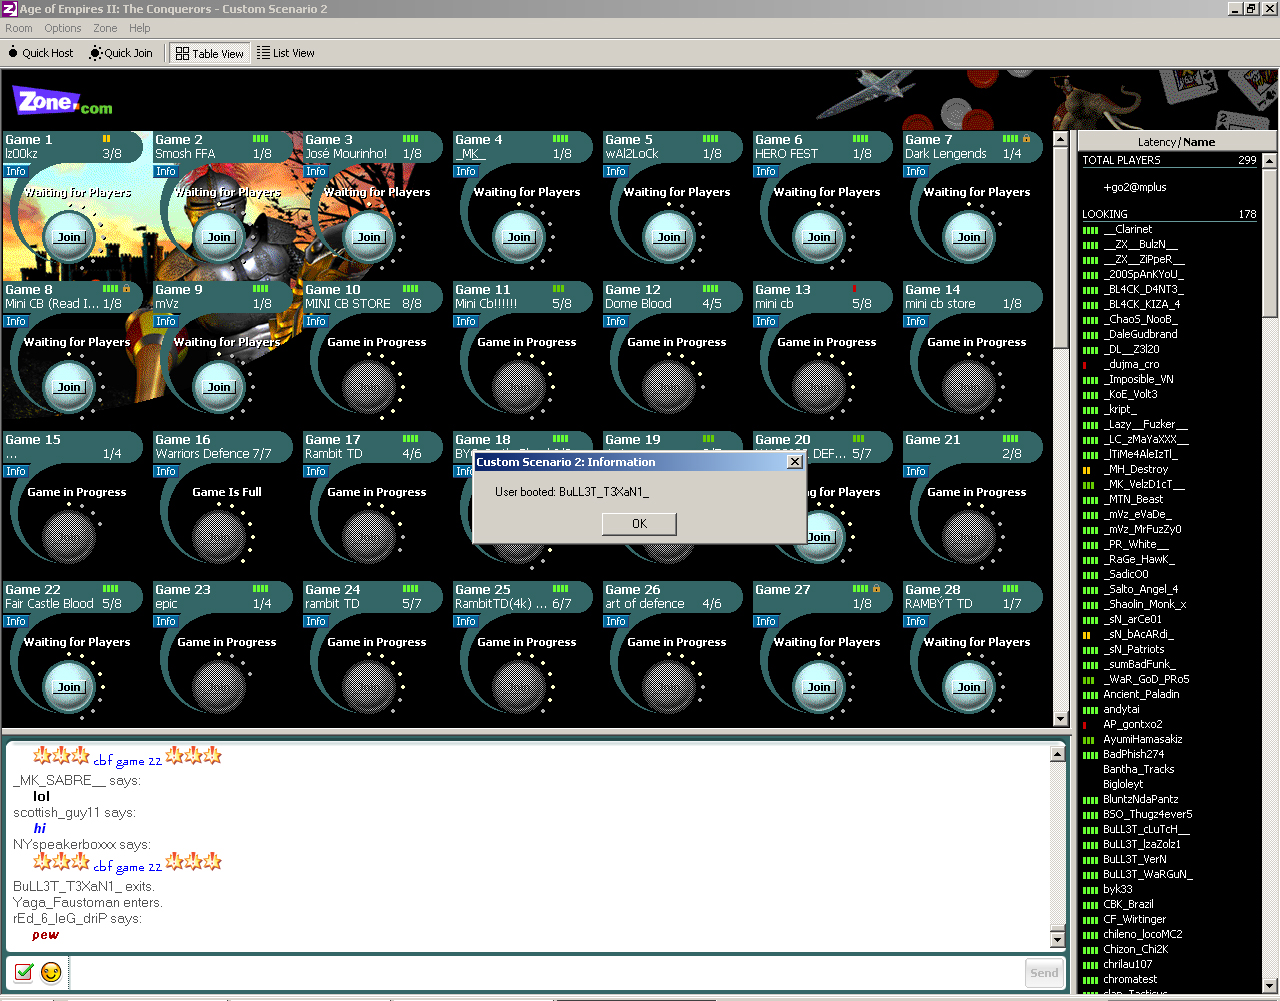Open Info for Game 14 mini cb store
The image size is (1280, 1001).
916,321
